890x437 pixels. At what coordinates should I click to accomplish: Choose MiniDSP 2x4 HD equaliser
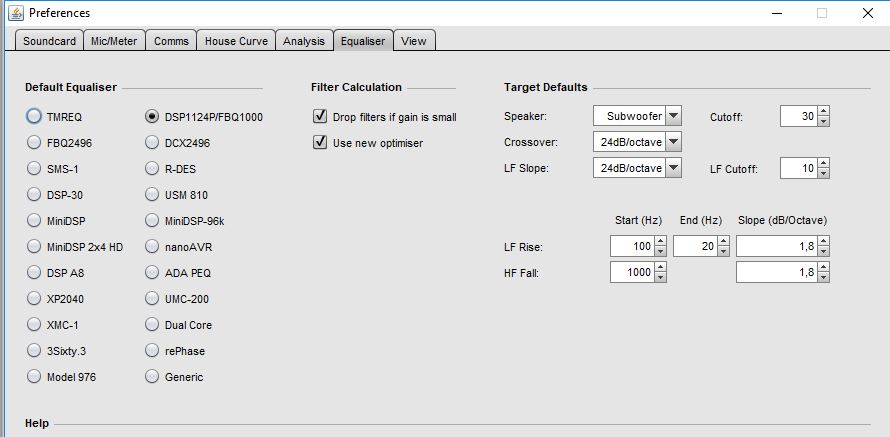(x=34, y=246)
